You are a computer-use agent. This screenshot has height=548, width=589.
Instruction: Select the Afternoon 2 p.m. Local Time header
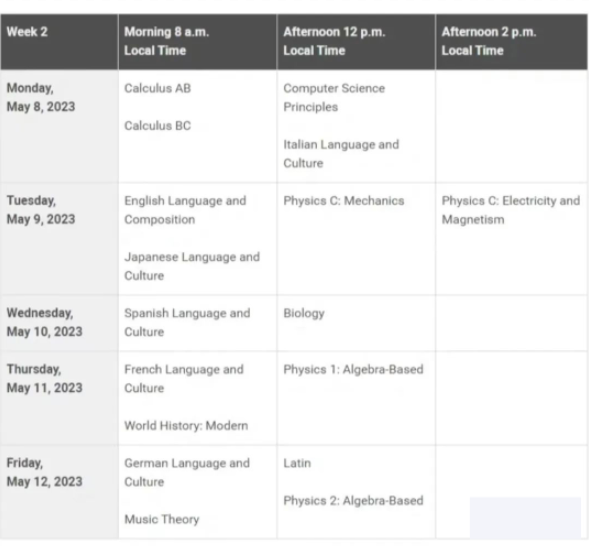point(489,41)
